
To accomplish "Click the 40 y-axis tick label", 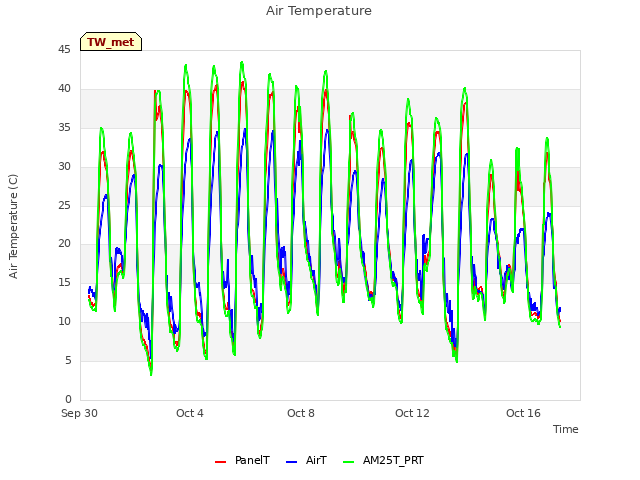I will point(64,88).
